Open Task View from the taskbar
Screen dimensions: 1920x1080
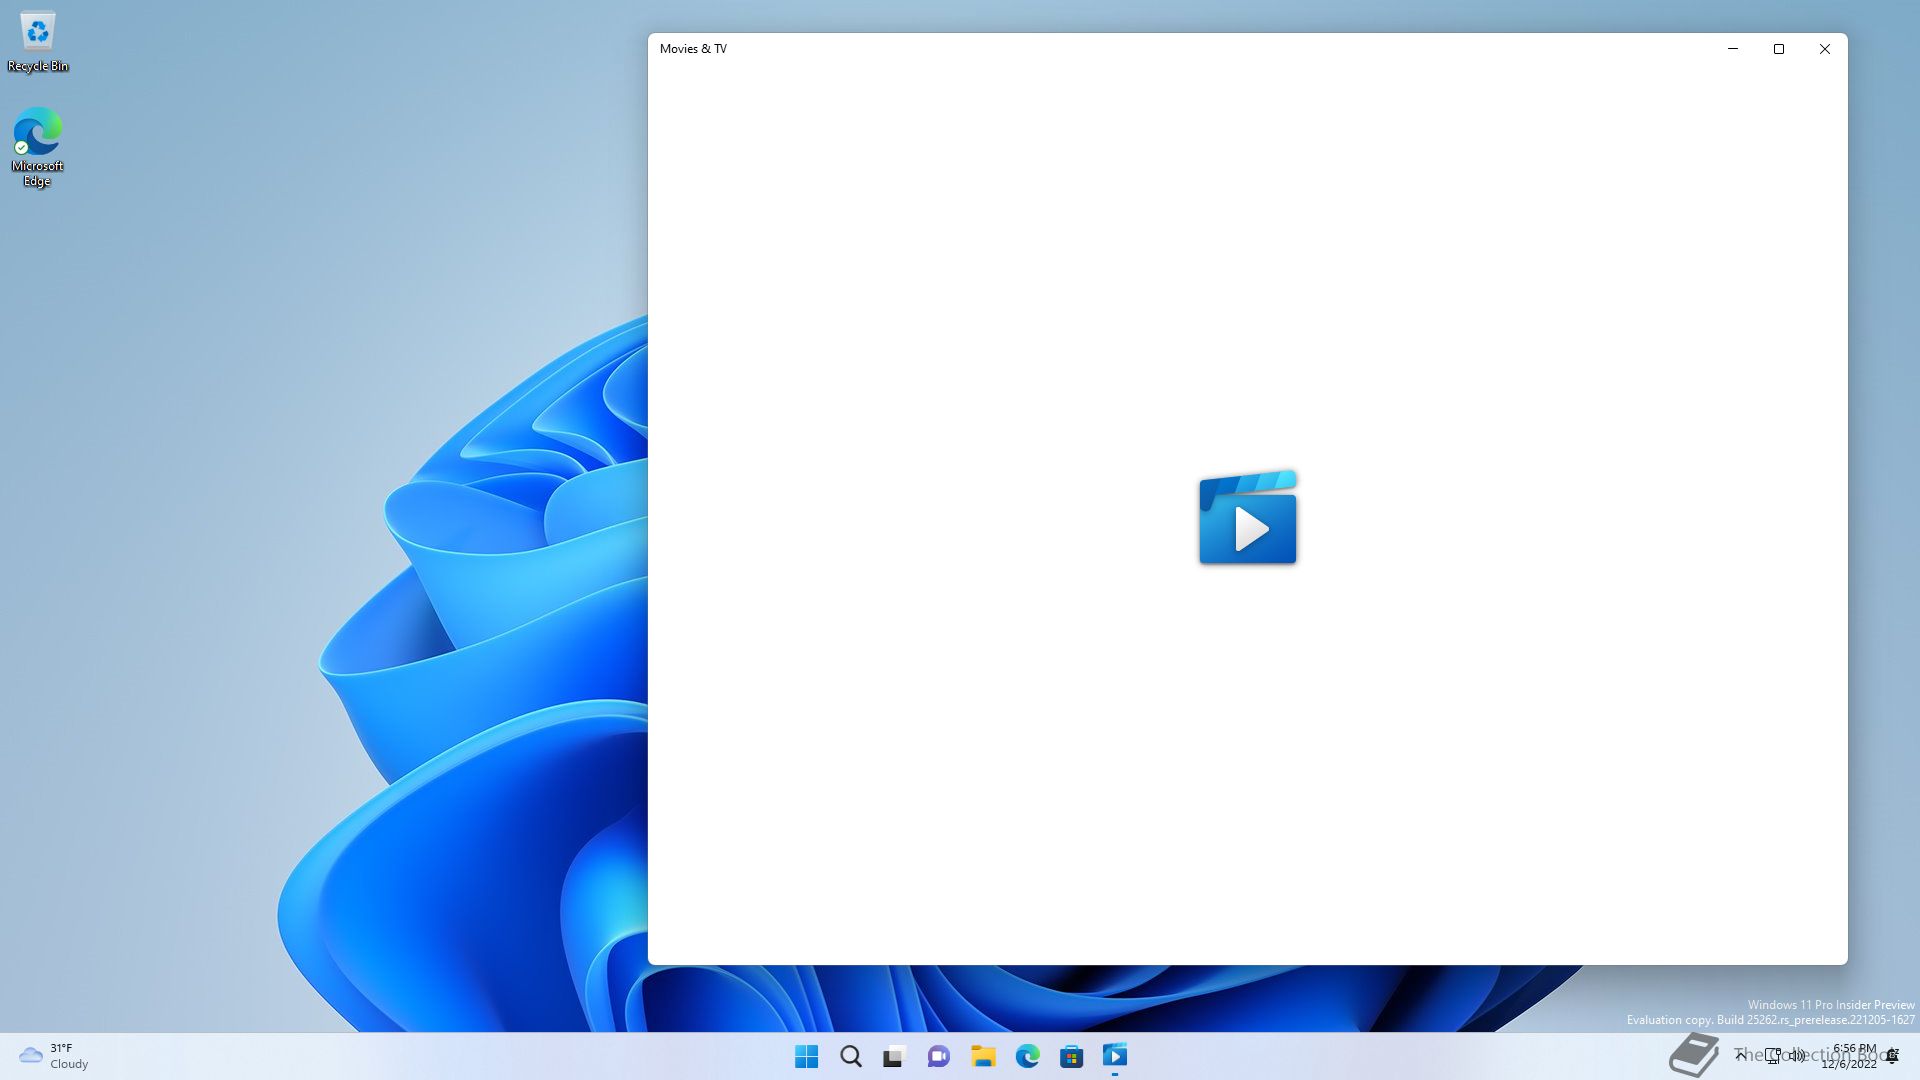point(894,1056)
